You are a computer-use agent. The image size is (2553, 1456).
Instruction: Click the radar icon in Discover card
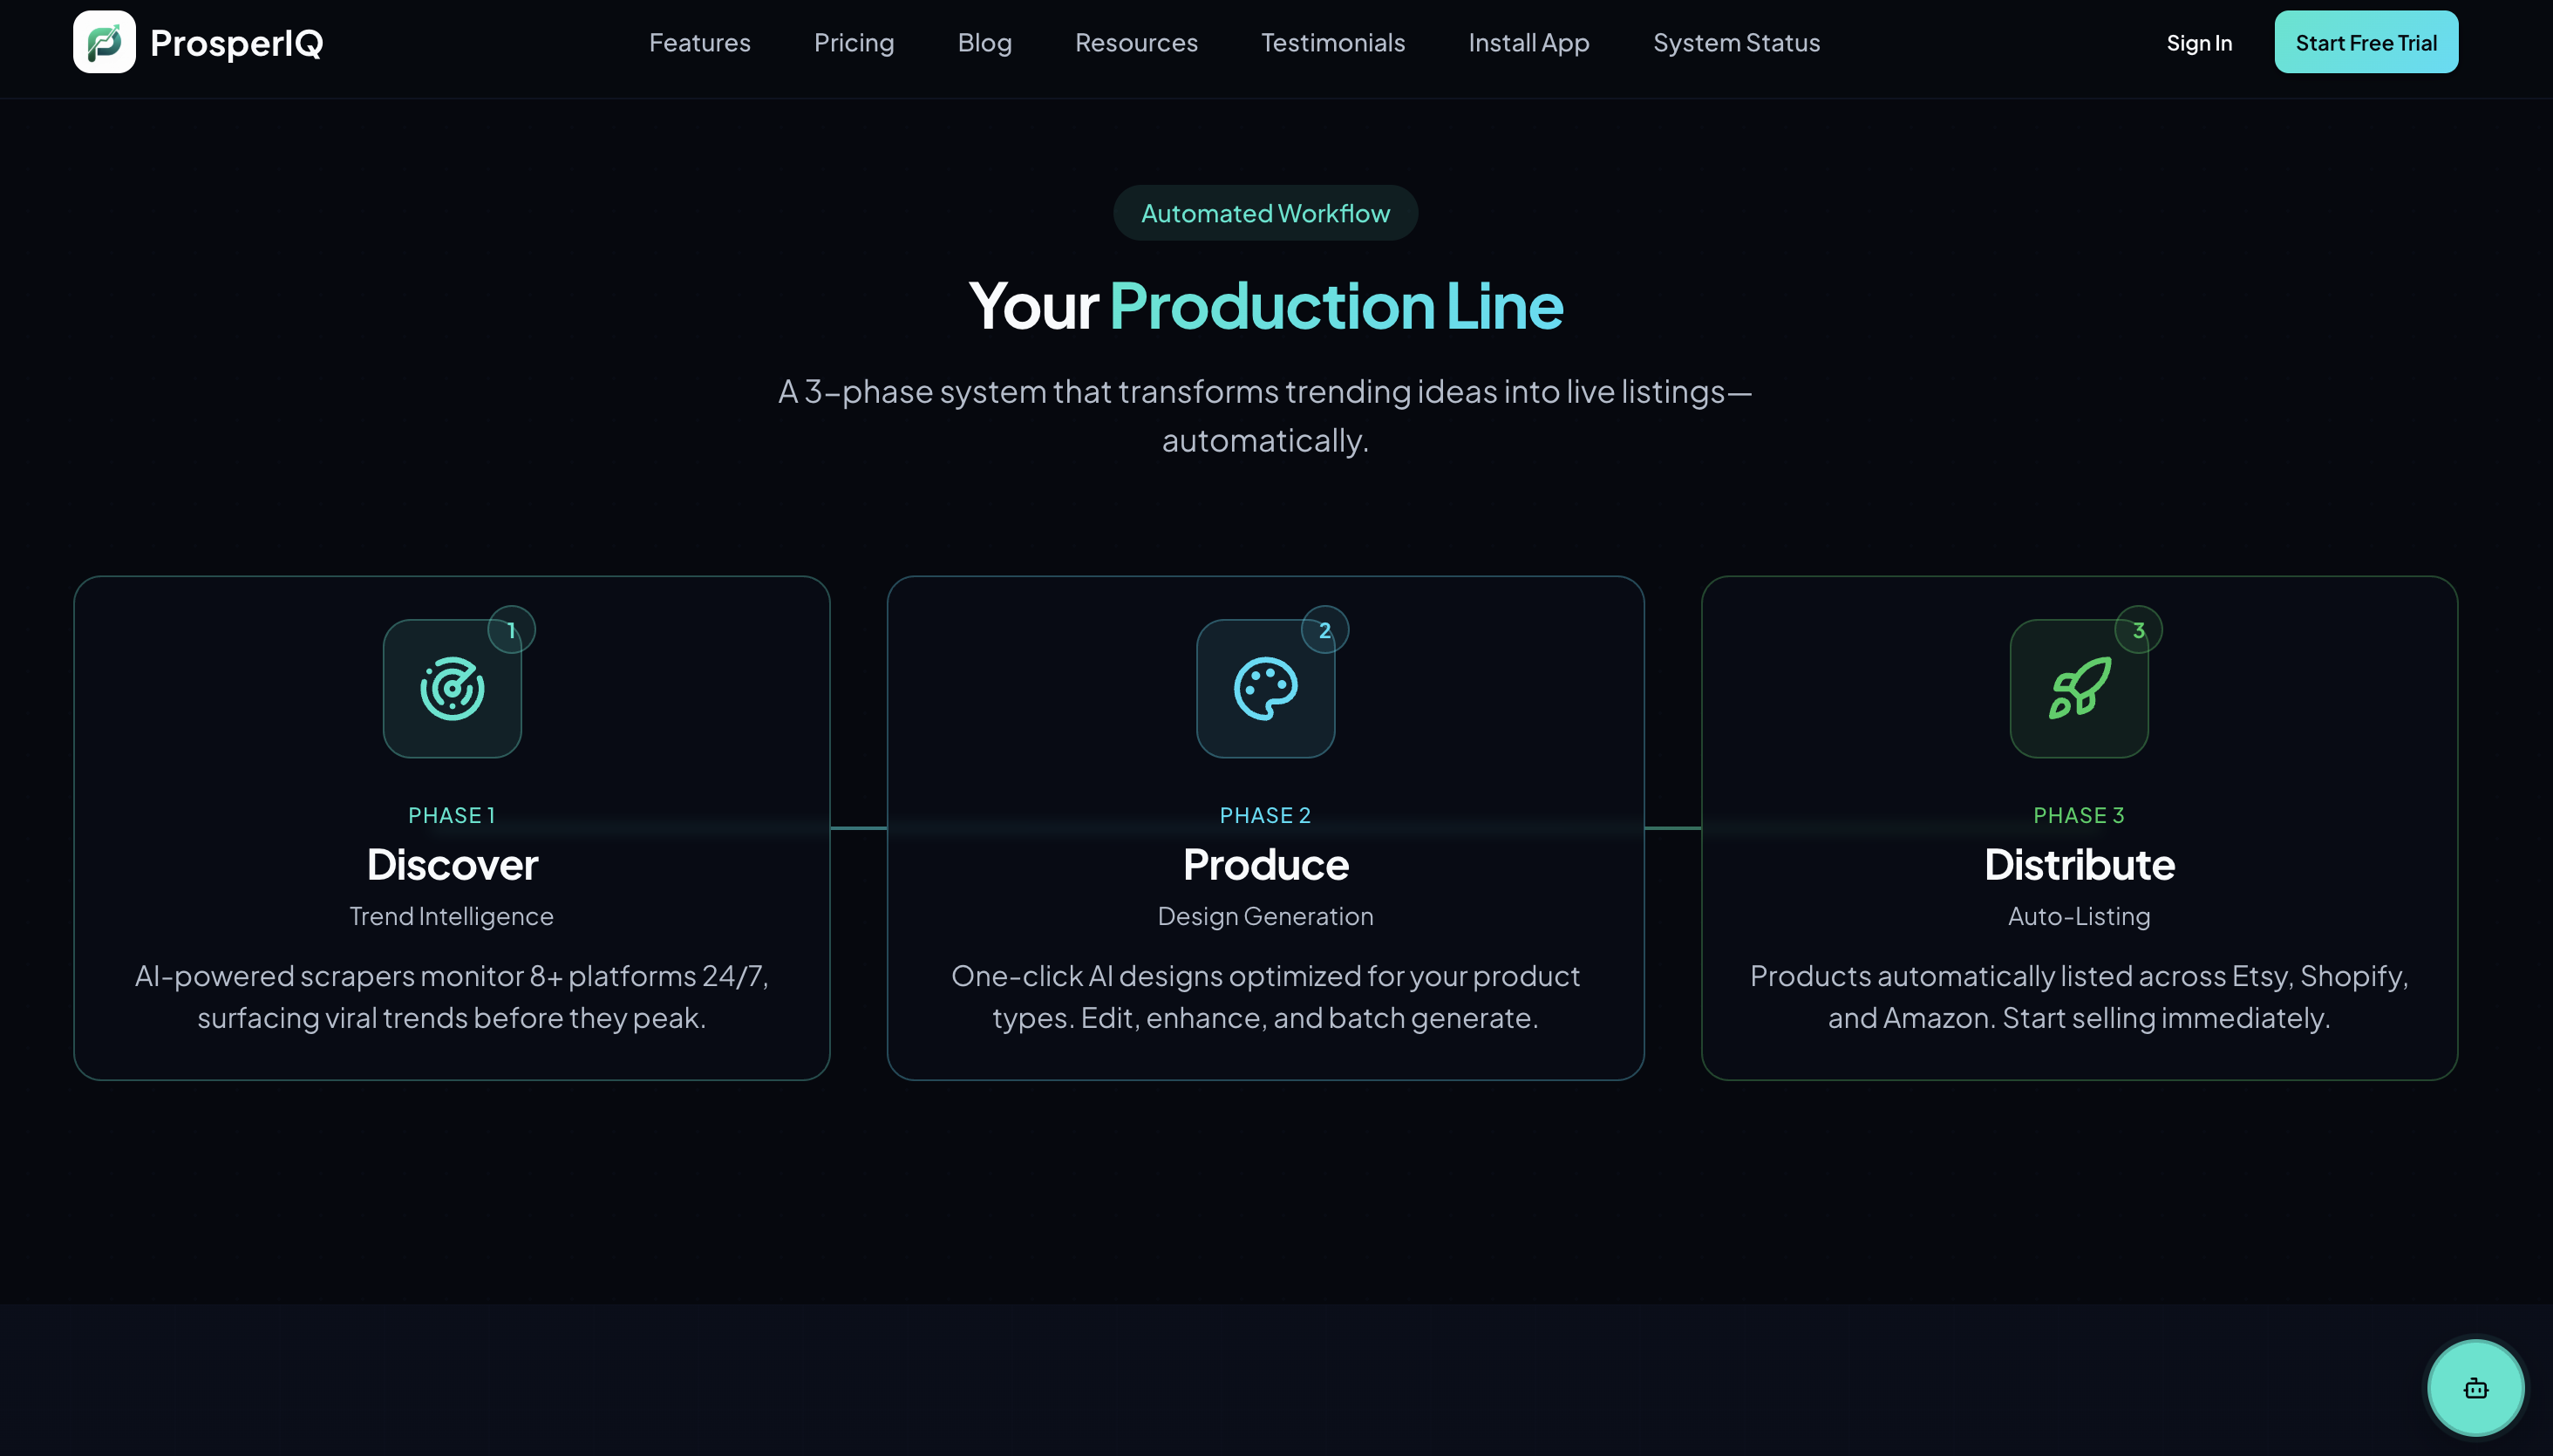click(452, 688)
